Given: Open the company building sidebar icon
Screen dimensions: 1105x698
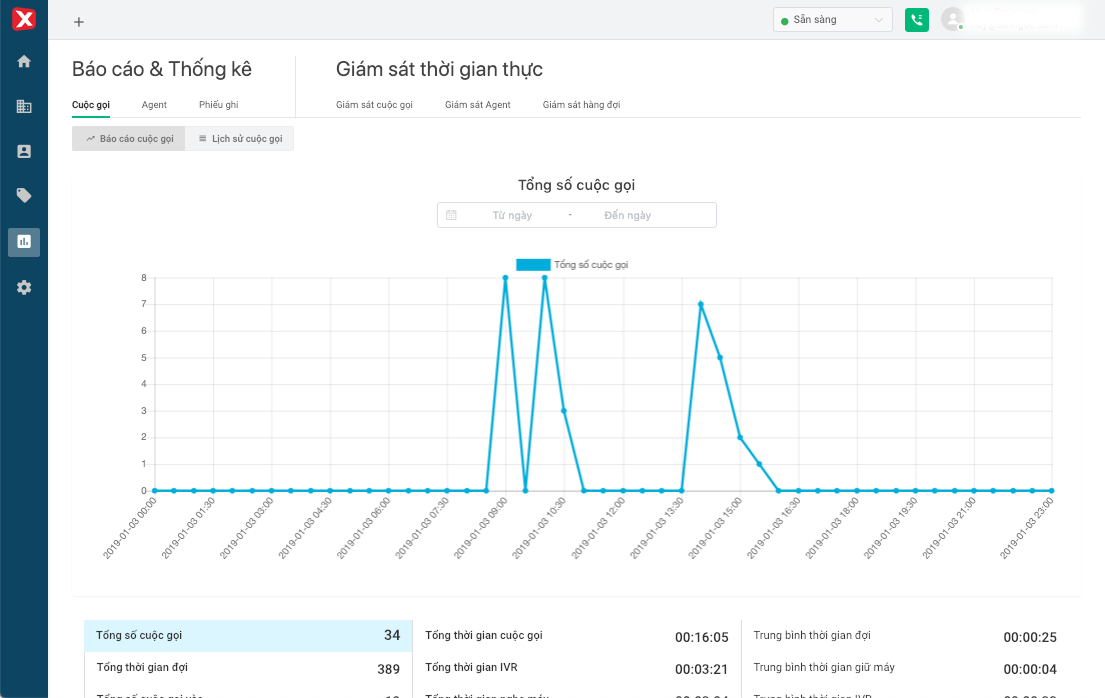Looking at the screenshot, I should pos(24,106).
